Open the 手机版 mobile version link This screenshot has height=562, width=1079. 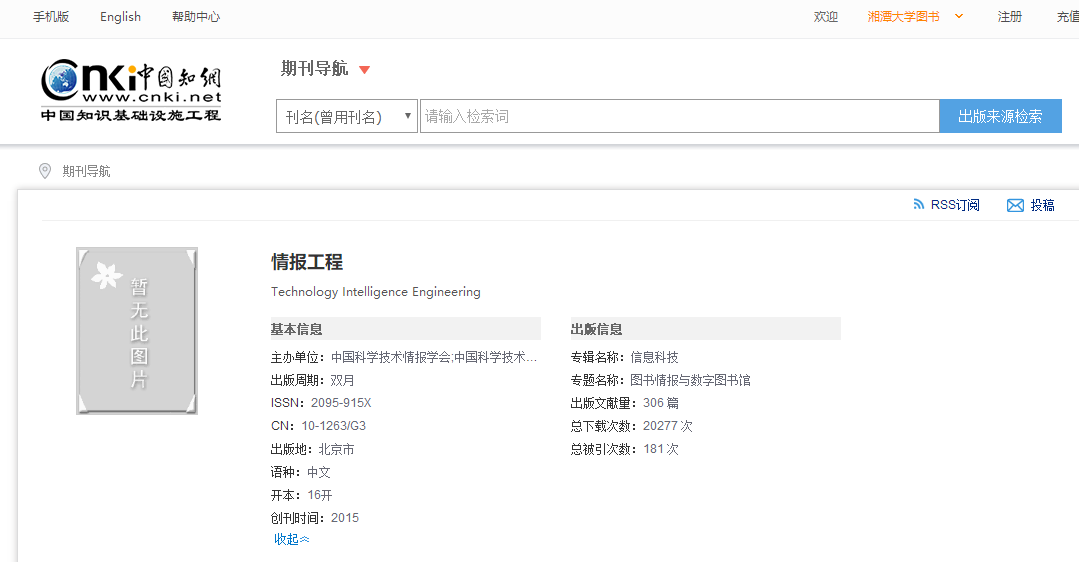[51, 17]
